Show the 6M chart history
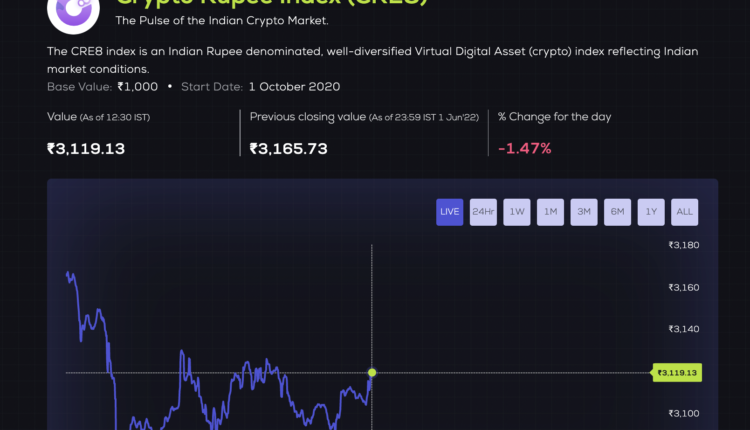The image size is (750, 430). tap(618, 212)
